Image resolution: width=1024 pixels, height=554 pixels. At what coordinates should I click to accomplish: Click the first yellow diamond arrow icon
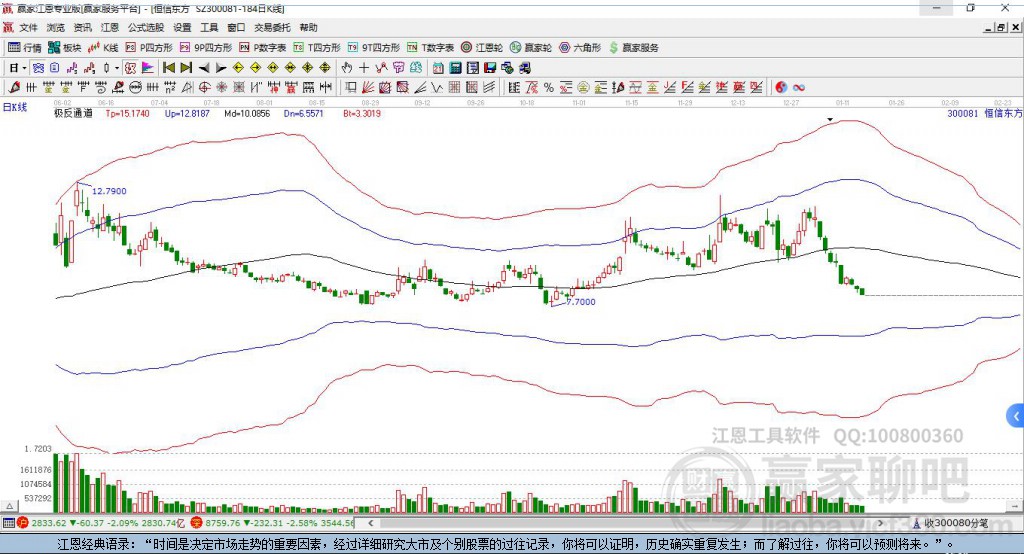(x=238, y=68)
